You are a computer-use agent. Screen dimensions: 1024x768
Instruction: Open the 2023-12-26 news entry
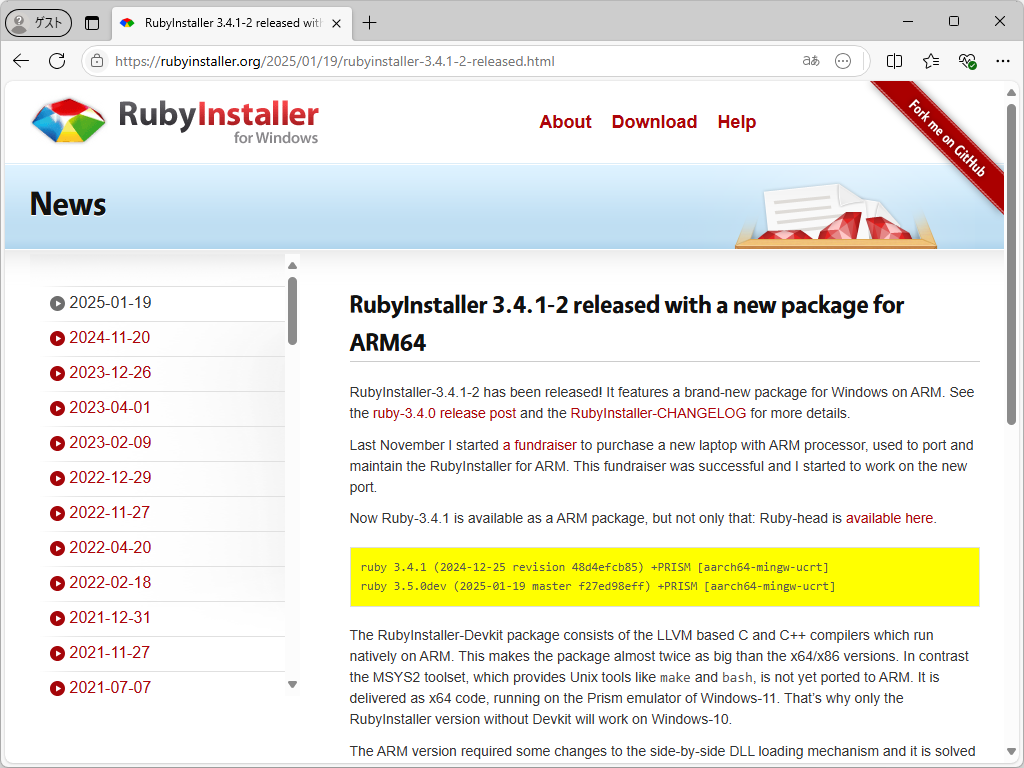tap(110, 372)
